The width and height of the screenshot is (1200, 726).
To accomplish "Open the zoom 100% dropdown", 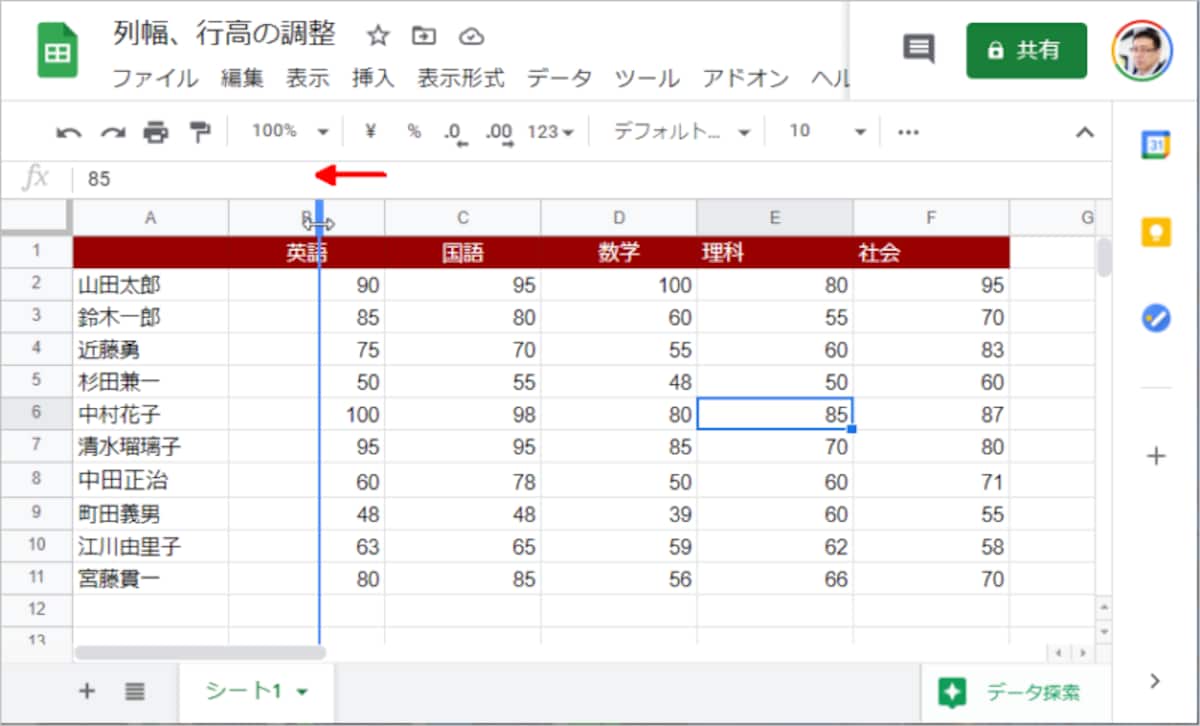I will pyautogui.click(x=290, y=131).
